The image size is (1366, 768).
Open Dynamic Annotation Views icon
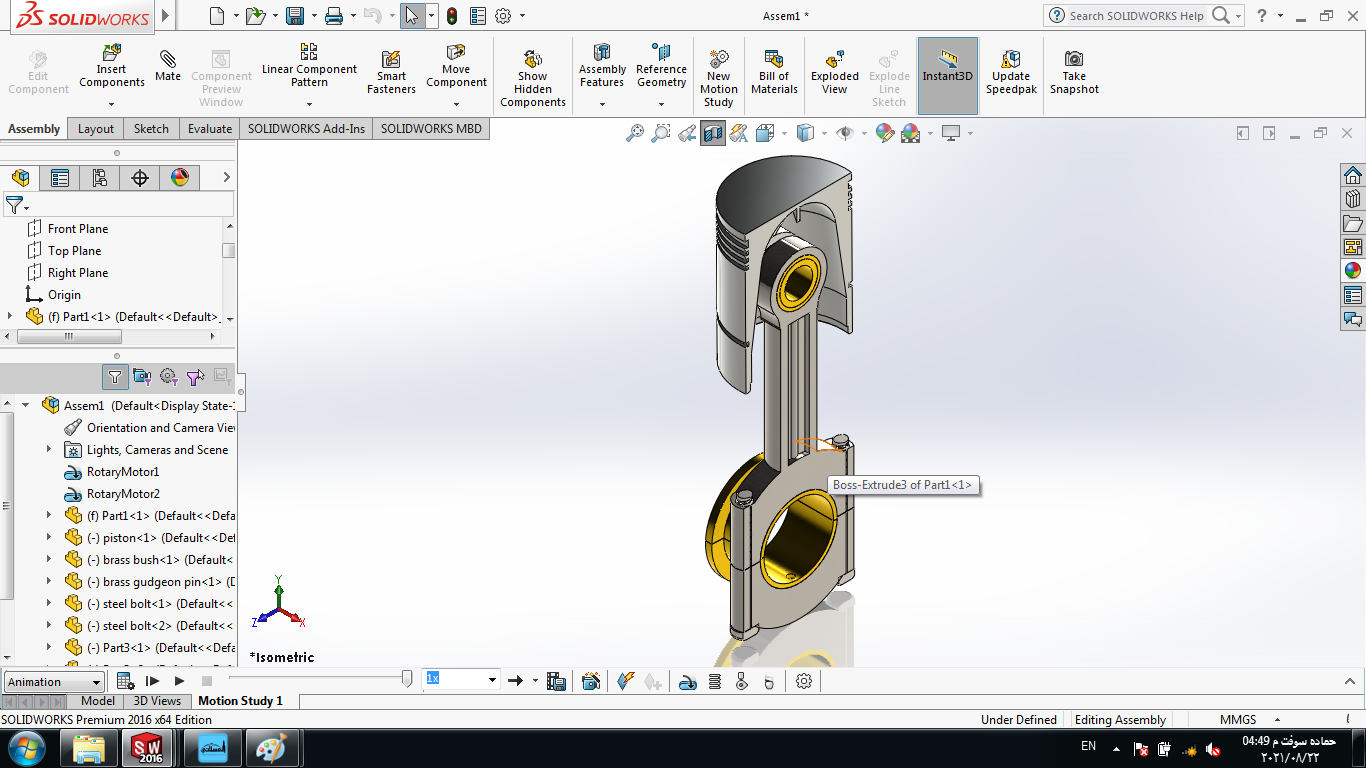click(739, 133)
